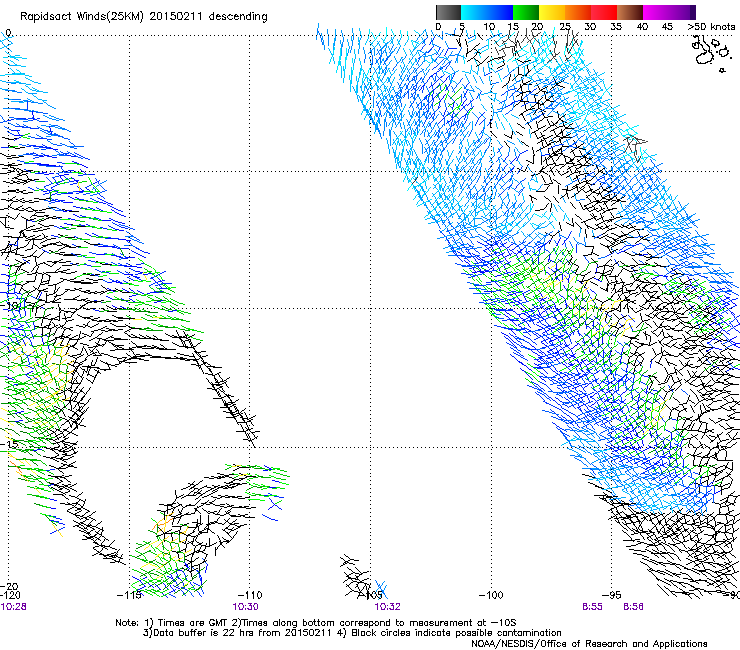Select the orange 25-30 knots legend segment
740x650 pixels.
point(578,12)
